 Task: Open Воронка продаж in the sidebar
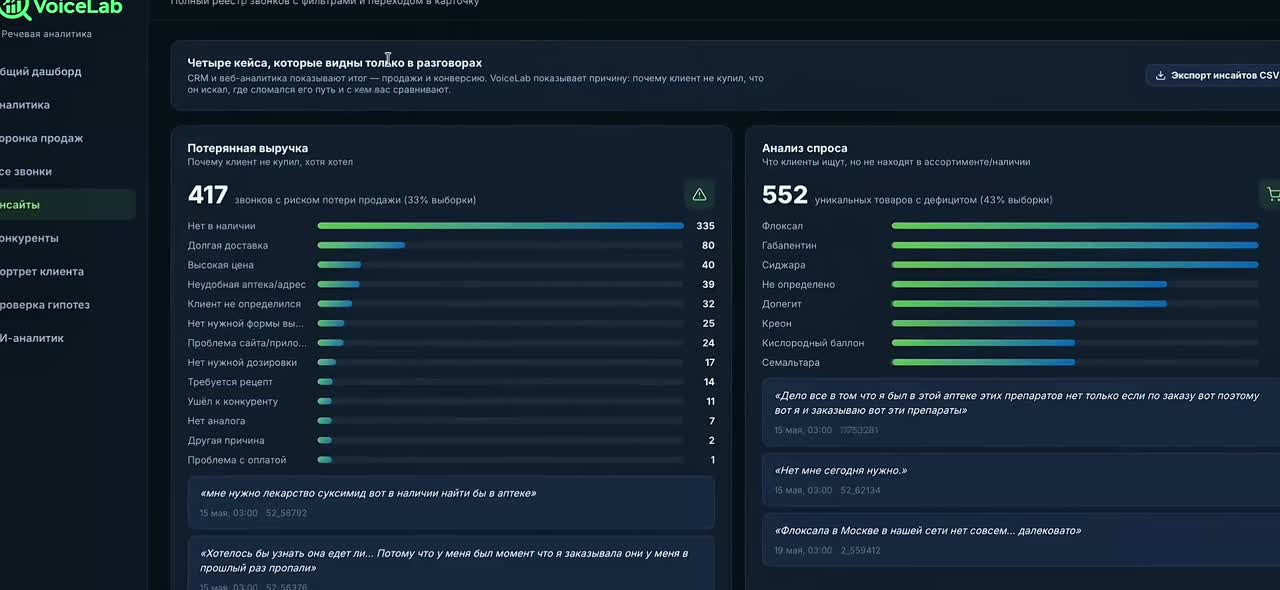tap(42, 138)
